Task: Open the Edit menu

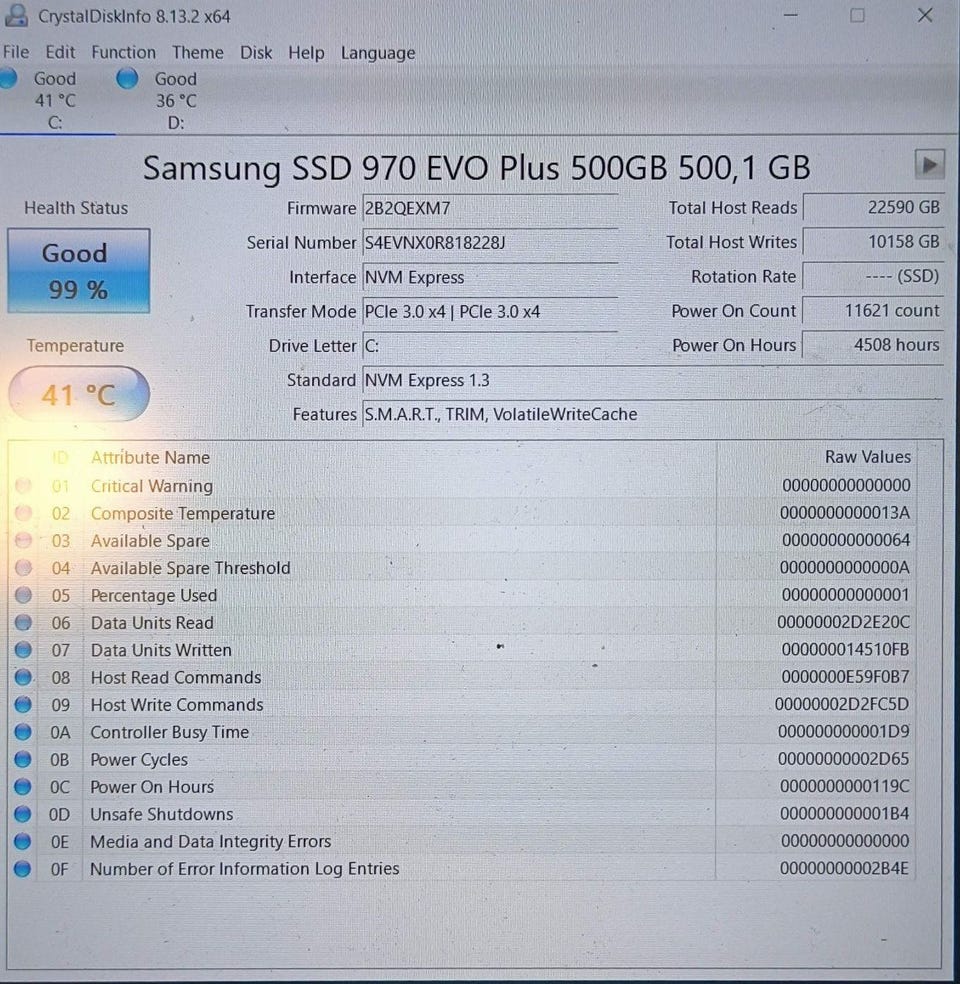Action: tap(60, 52)
